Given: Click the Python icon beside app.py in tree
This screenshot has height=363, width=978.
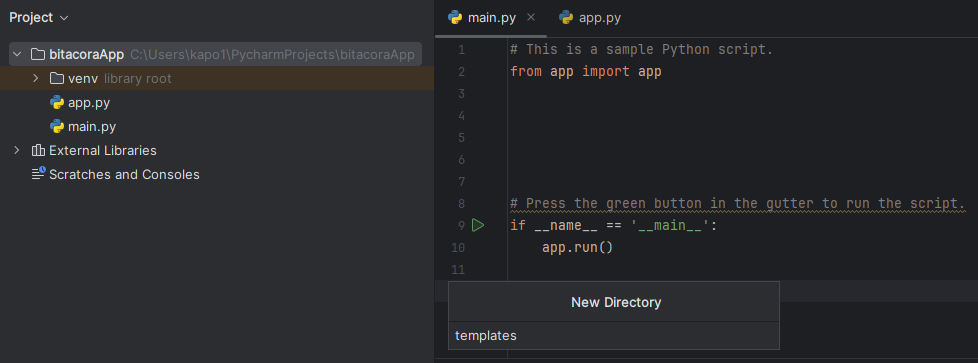Looking at the screenshot, I should point(57,102).
